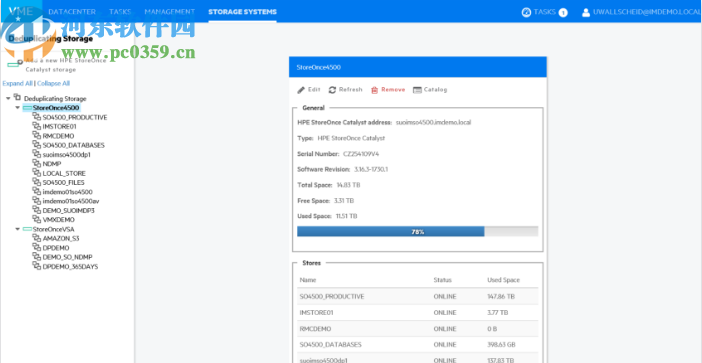Screen dimensions: 702x363
Task: Click the VME logo
Action: 21,12
